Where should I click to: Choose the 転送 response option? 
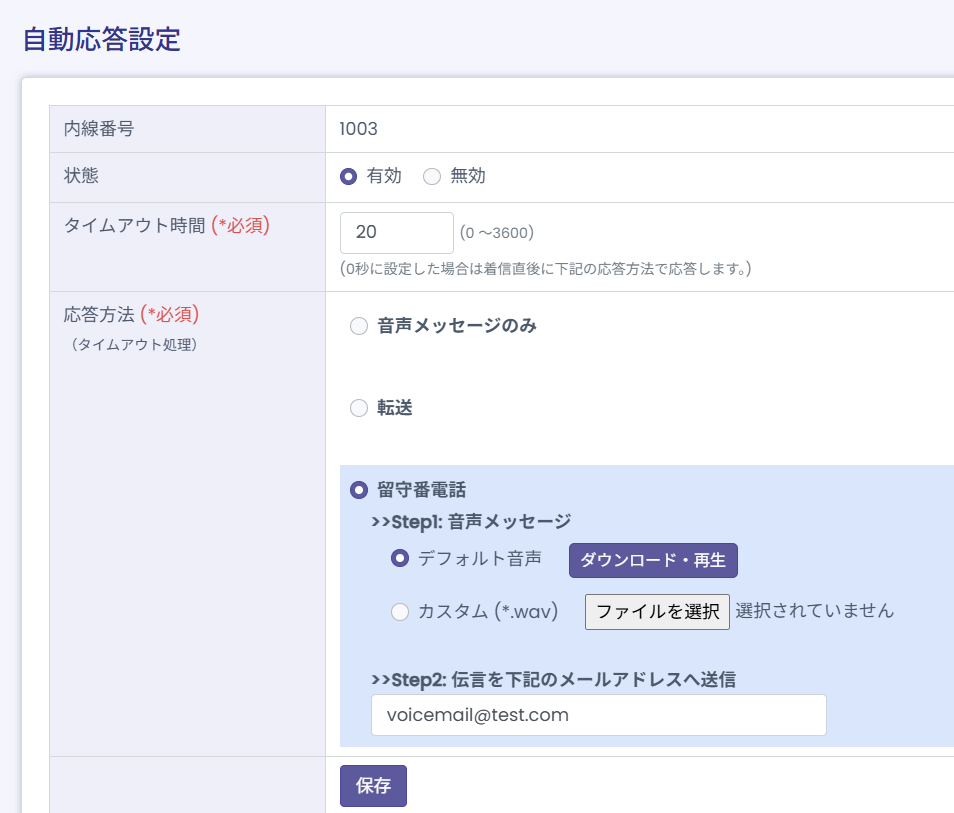[x=359, y=408]
